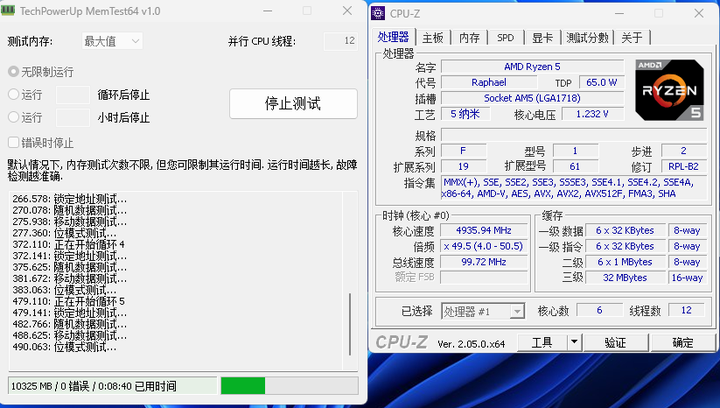Image resolution: width=720 pixels, height=408 pixels.
Task: Close the CPU-Z window
Action: coord(699,13)
